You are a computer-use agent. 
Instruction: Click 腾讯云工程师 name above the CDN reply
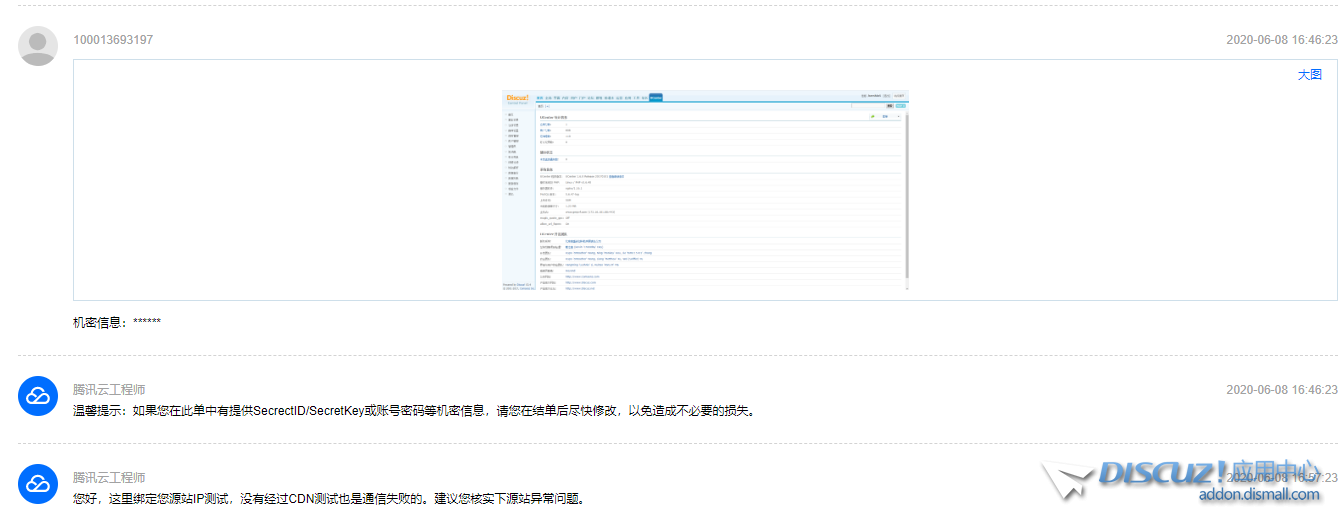[x=109, y=478]
